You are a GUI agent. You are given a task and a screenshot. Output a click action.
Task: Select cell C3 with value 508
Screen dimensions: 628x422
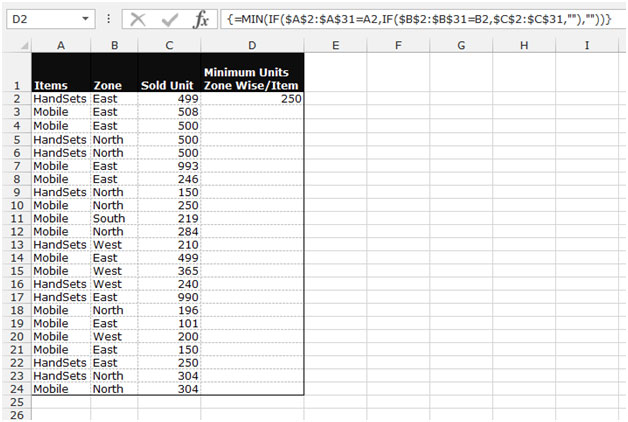coord(169,112)
